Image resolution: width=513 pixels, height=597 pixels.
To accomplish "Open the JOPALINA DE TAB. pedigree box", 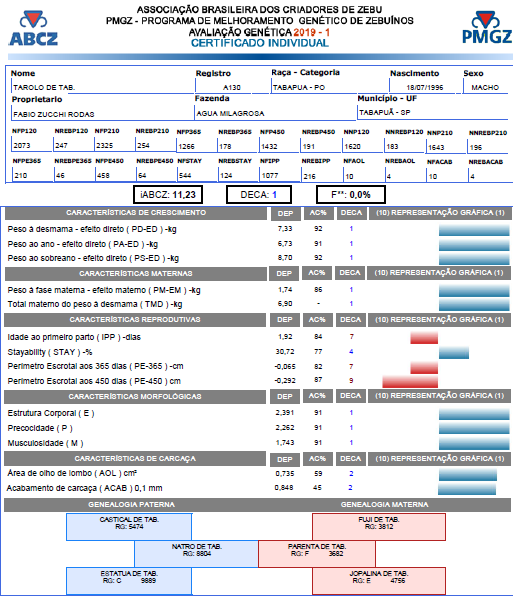I will tap(379, 581).
